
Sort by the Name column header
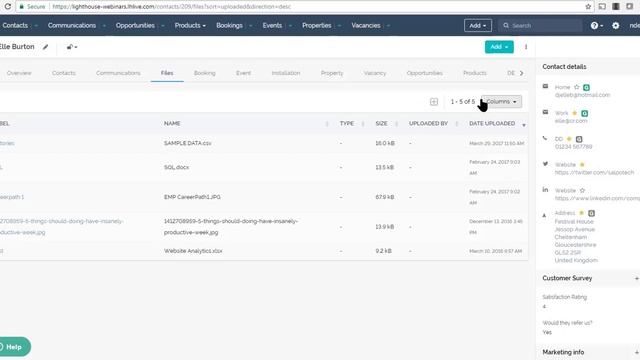(x=172, y=123)
